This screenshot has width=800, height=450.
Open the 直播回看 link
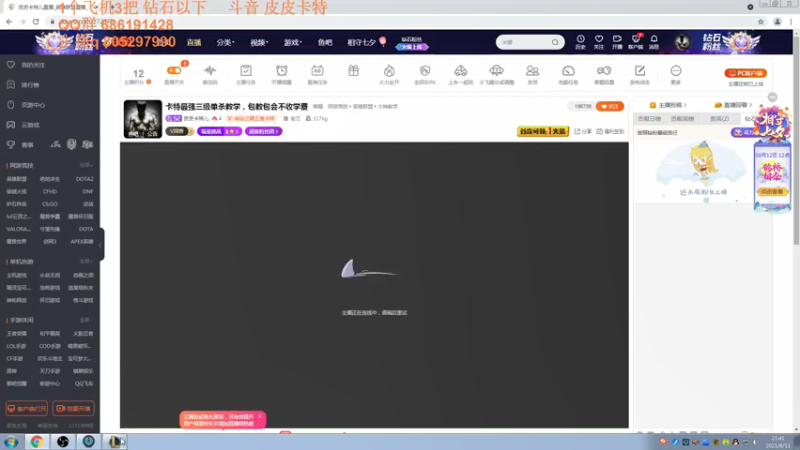(x=733, y=105)
